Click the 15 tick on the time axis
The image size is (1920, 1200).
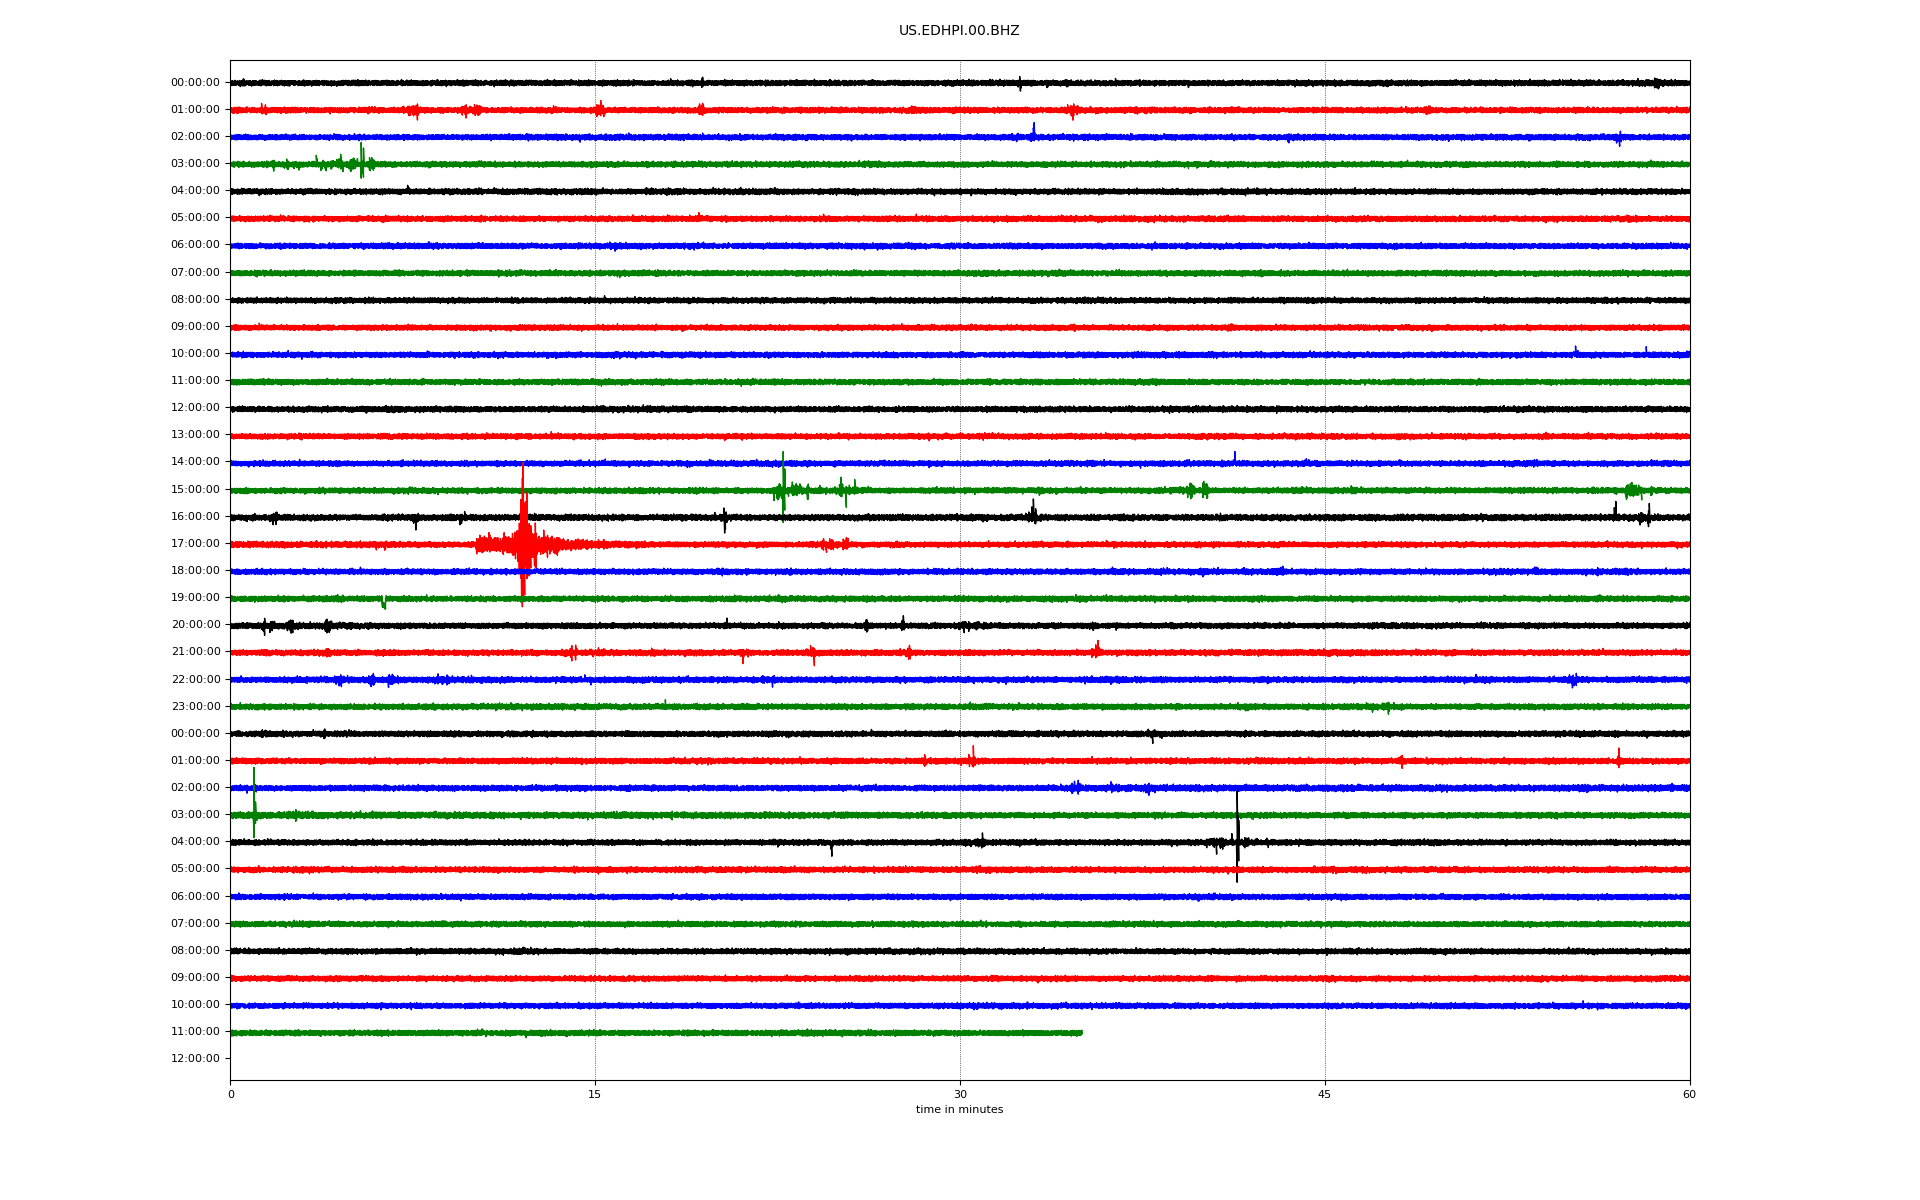tap(595, 1094)
